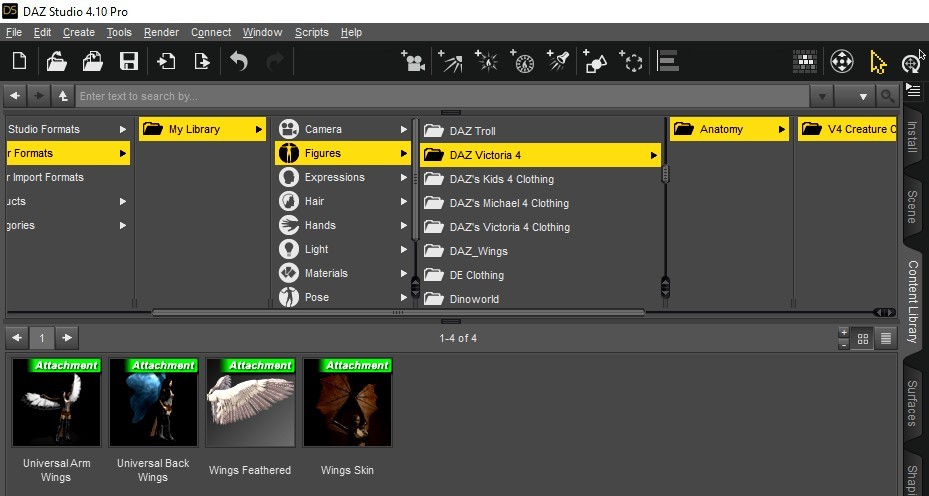
Task: Select the Universal manipulator tool
Action: pos(842,61)
